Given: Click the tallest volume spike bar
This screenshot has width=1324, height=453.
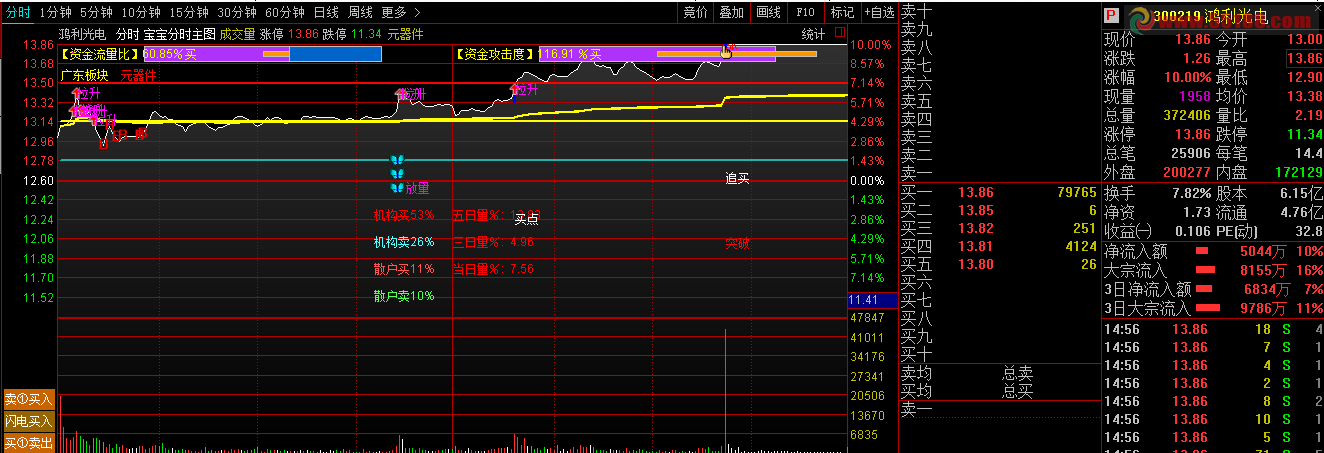Looking at the screenshot, I should point(725,389).
